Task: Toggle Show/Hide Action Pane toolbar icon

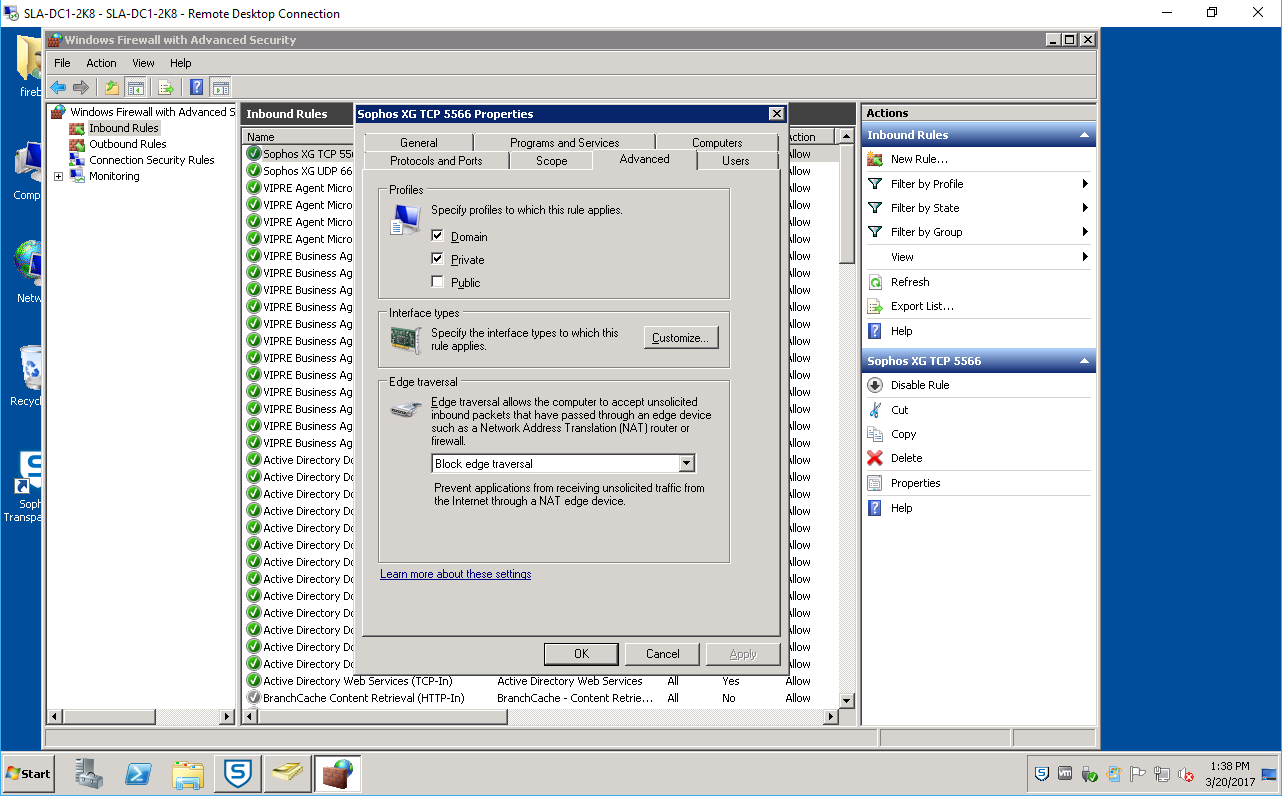Action: tap(221, 87)
